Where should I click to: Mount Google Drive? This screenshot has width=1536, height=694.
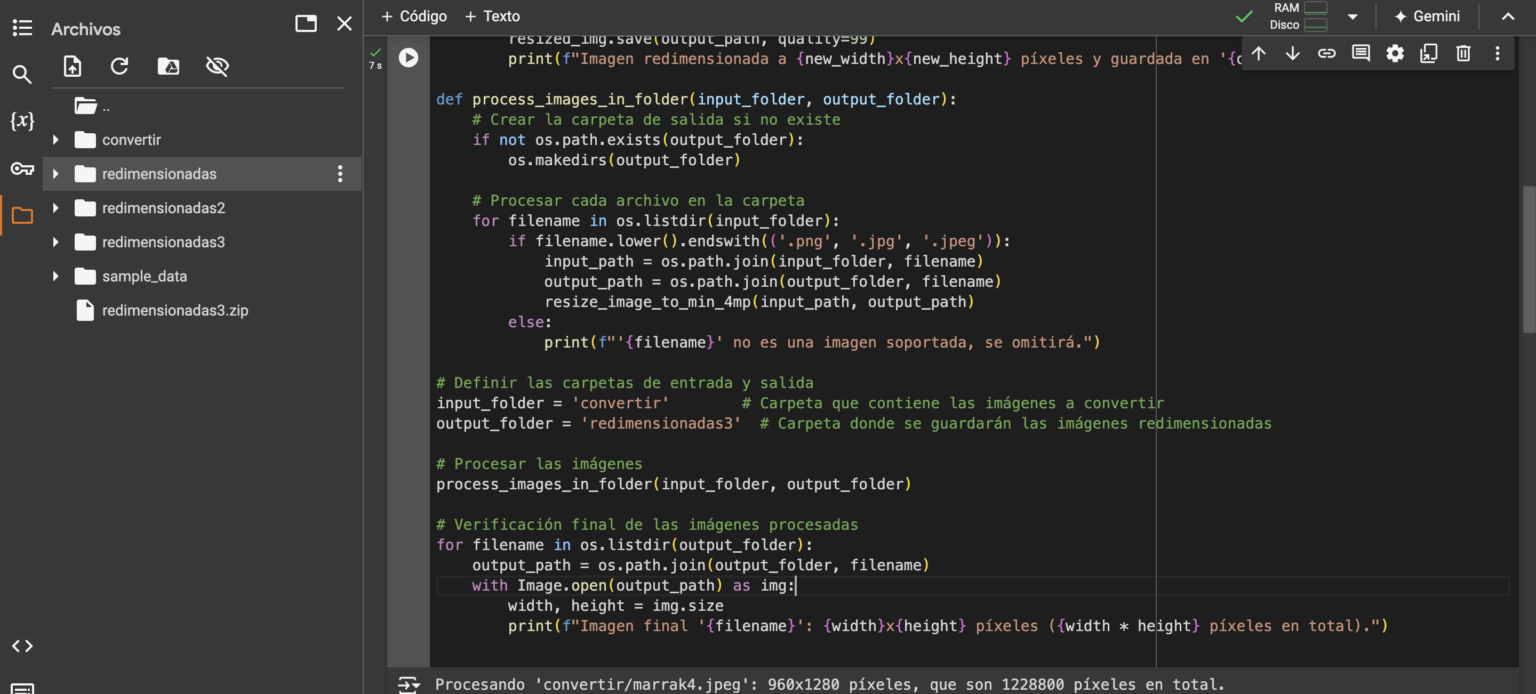[x=168, y=66]
